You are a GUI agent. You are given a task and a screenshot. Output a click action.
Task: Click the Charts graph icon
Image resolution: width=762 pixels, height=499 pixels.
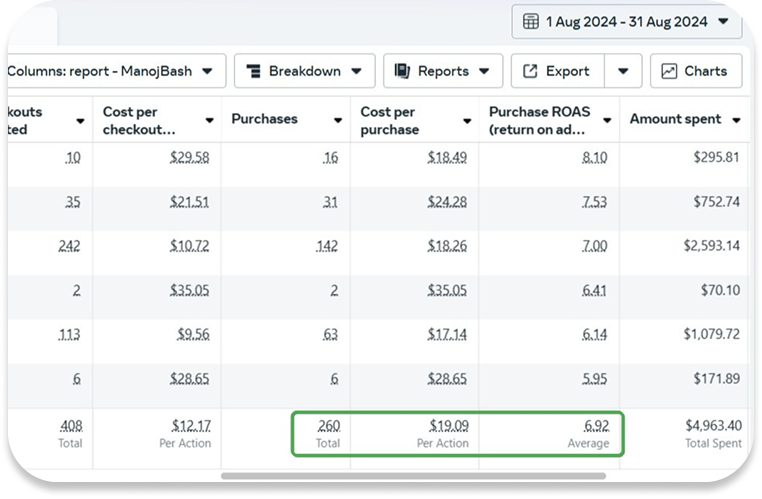(x=668, y=72)
